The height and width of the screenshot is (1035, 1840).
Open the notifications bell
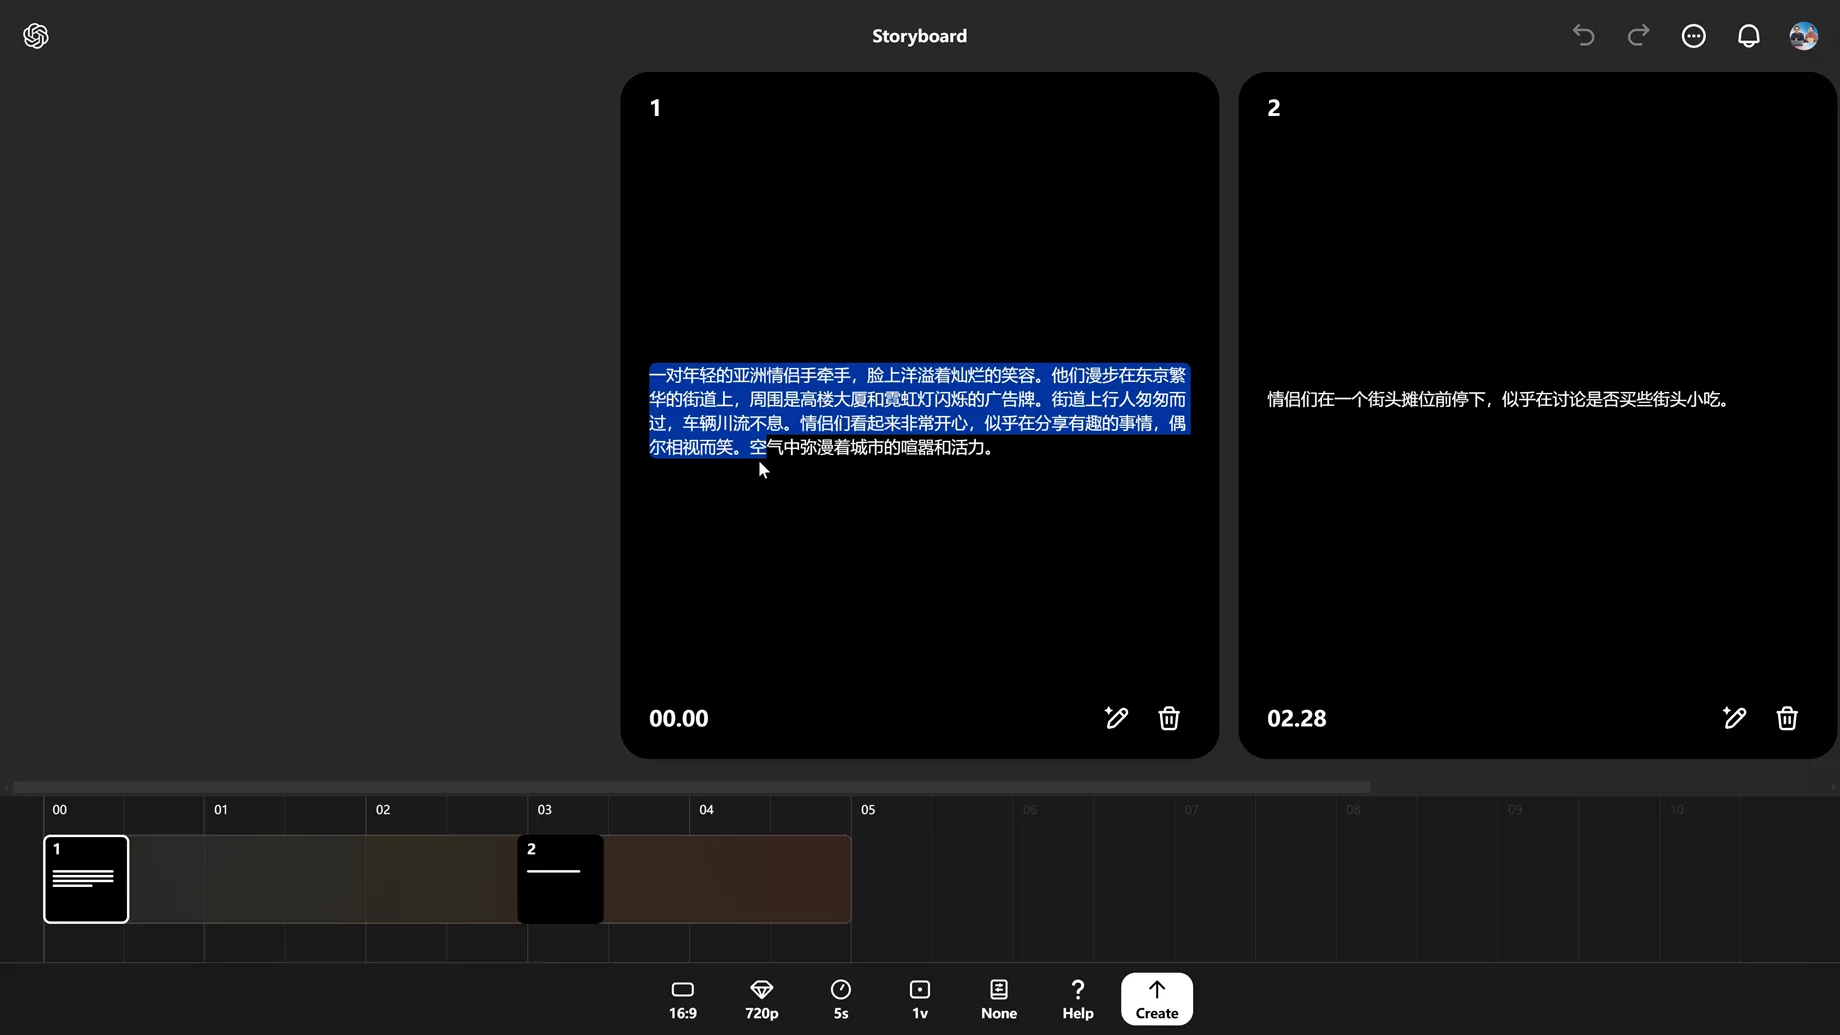tap(1748, 36)
